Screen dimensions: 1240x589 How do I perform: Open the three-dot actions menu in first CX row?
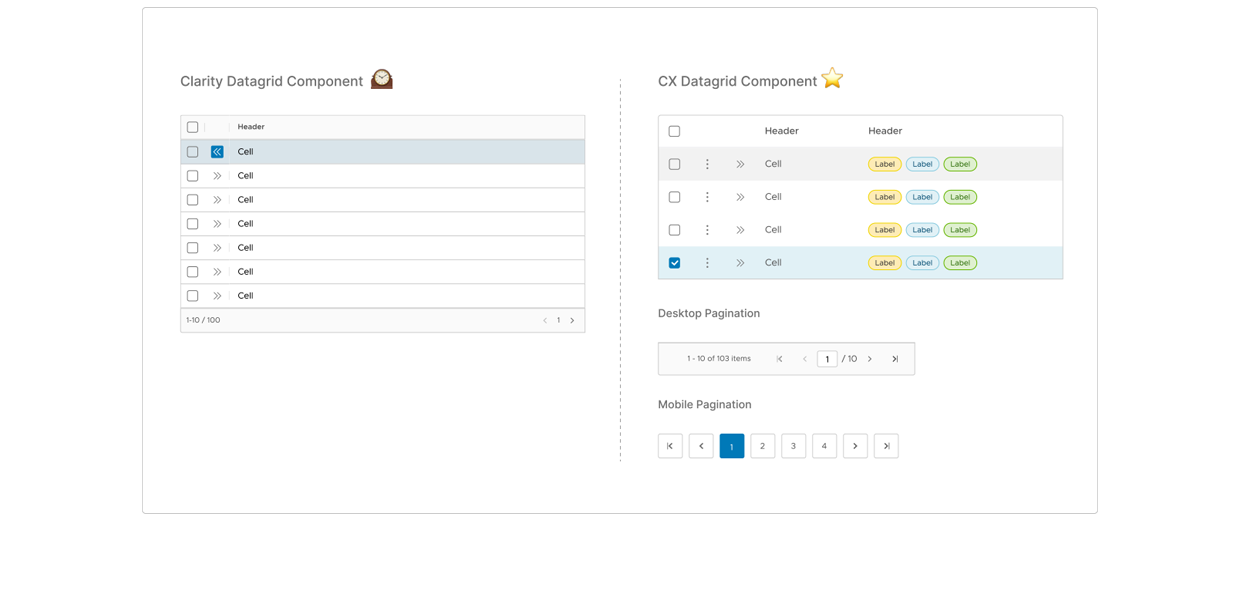(x=707, y=164)
